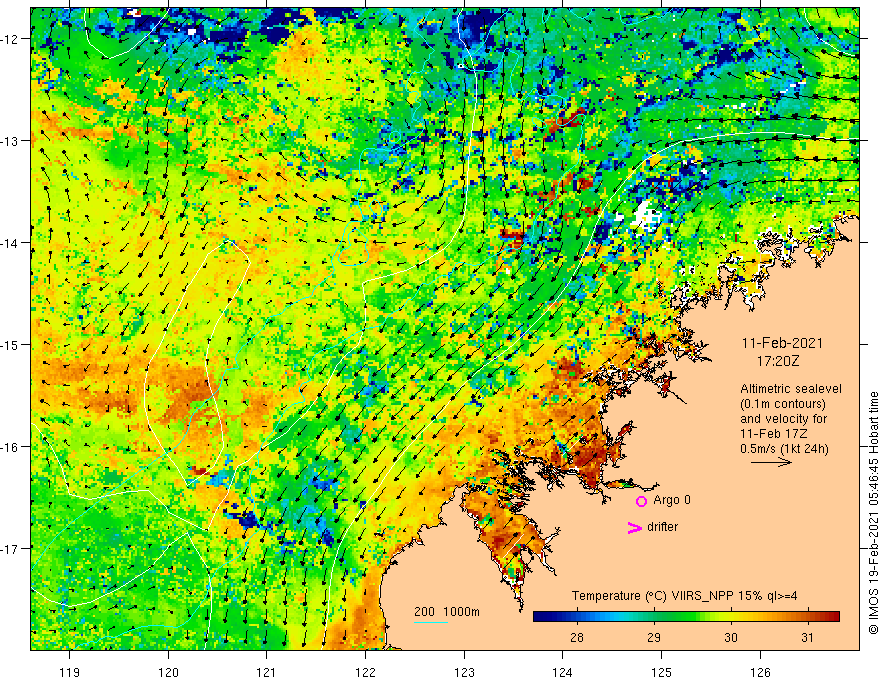Click the 122 longitude axis label
The width and height of the screenshot is (880, 680).
[x=365, y=672]
